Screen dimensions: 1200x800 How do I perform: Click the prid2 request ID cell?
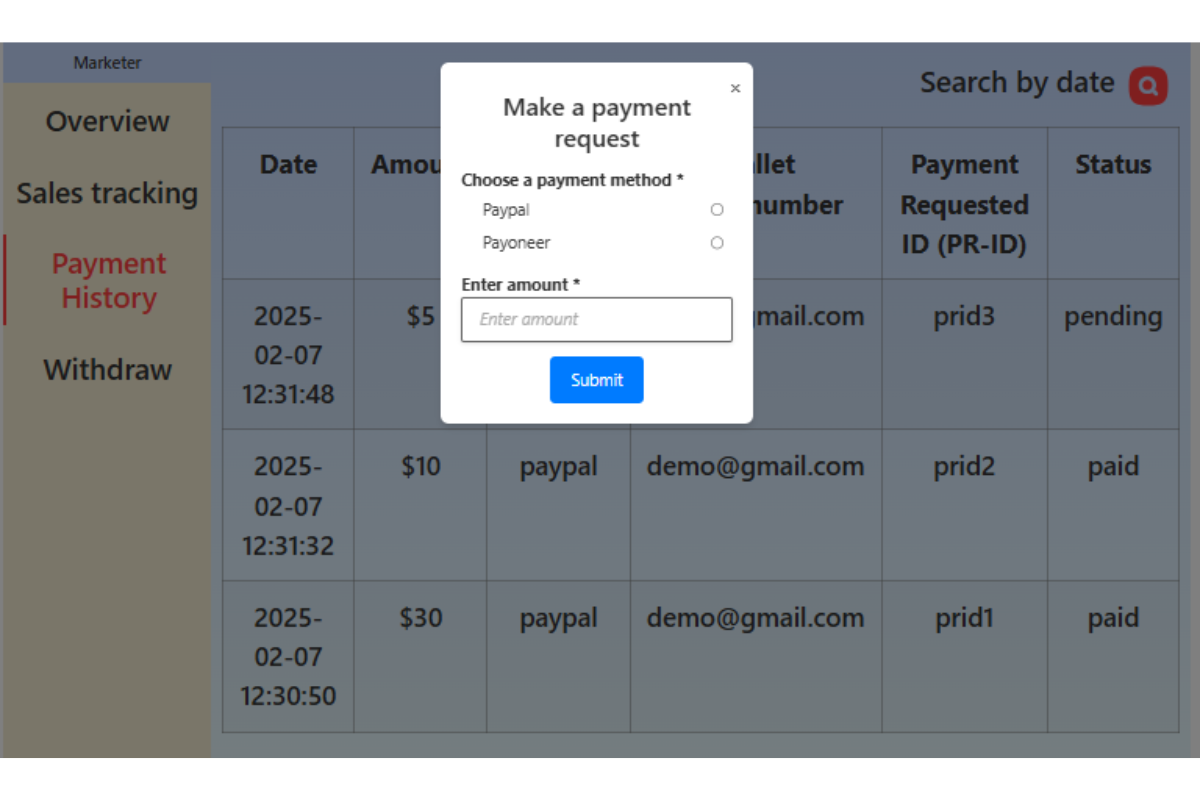click(964, 467)
